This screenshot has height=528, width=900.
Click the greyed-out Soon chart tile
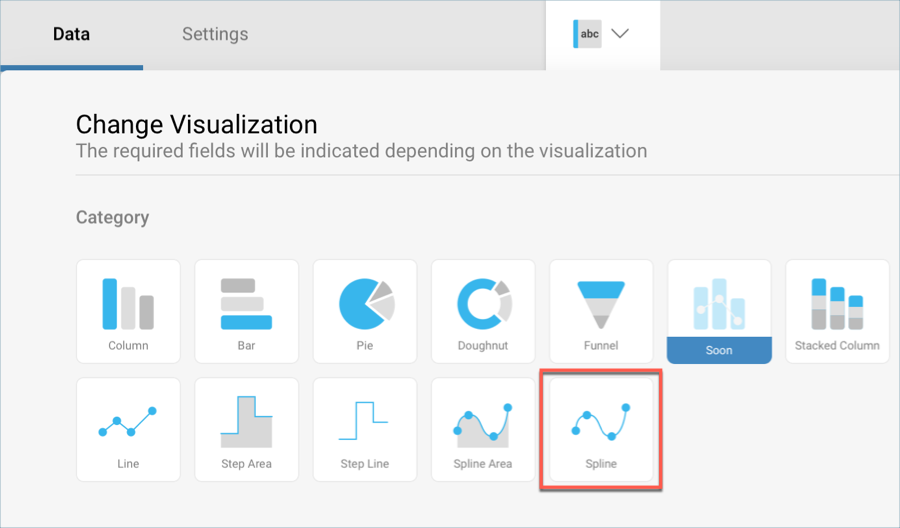pyautogui.click(x=719, y=300)
